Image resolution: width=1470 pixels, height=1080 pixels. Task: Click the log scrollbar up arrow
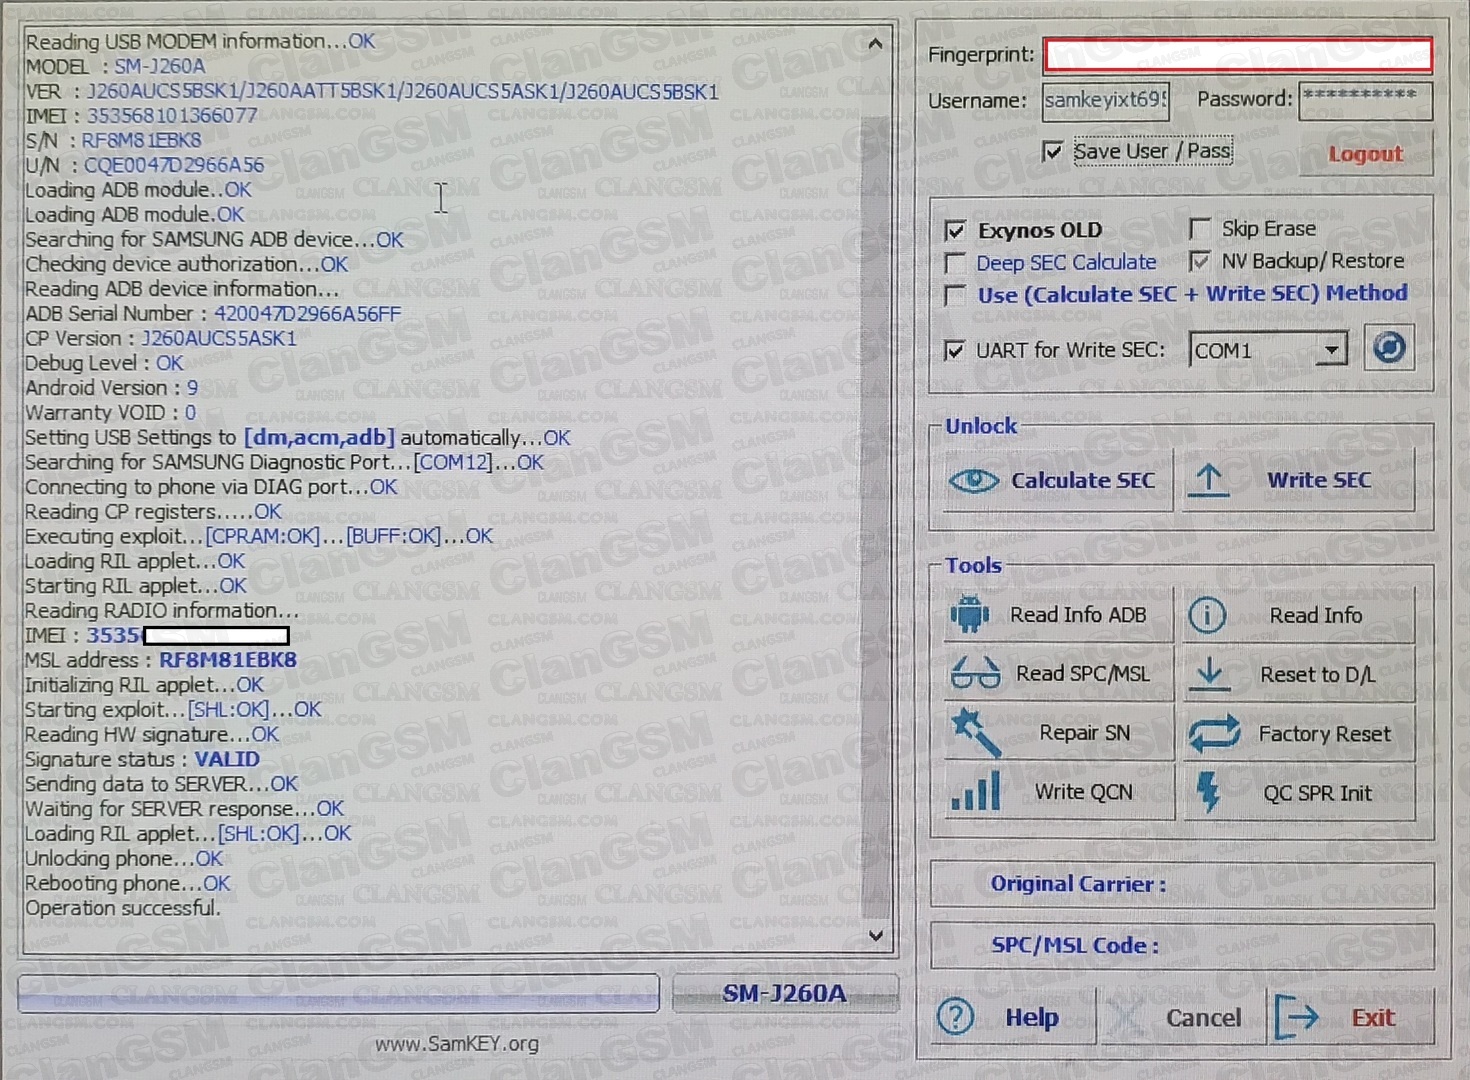pyautogui.click(x=875, y=44)
